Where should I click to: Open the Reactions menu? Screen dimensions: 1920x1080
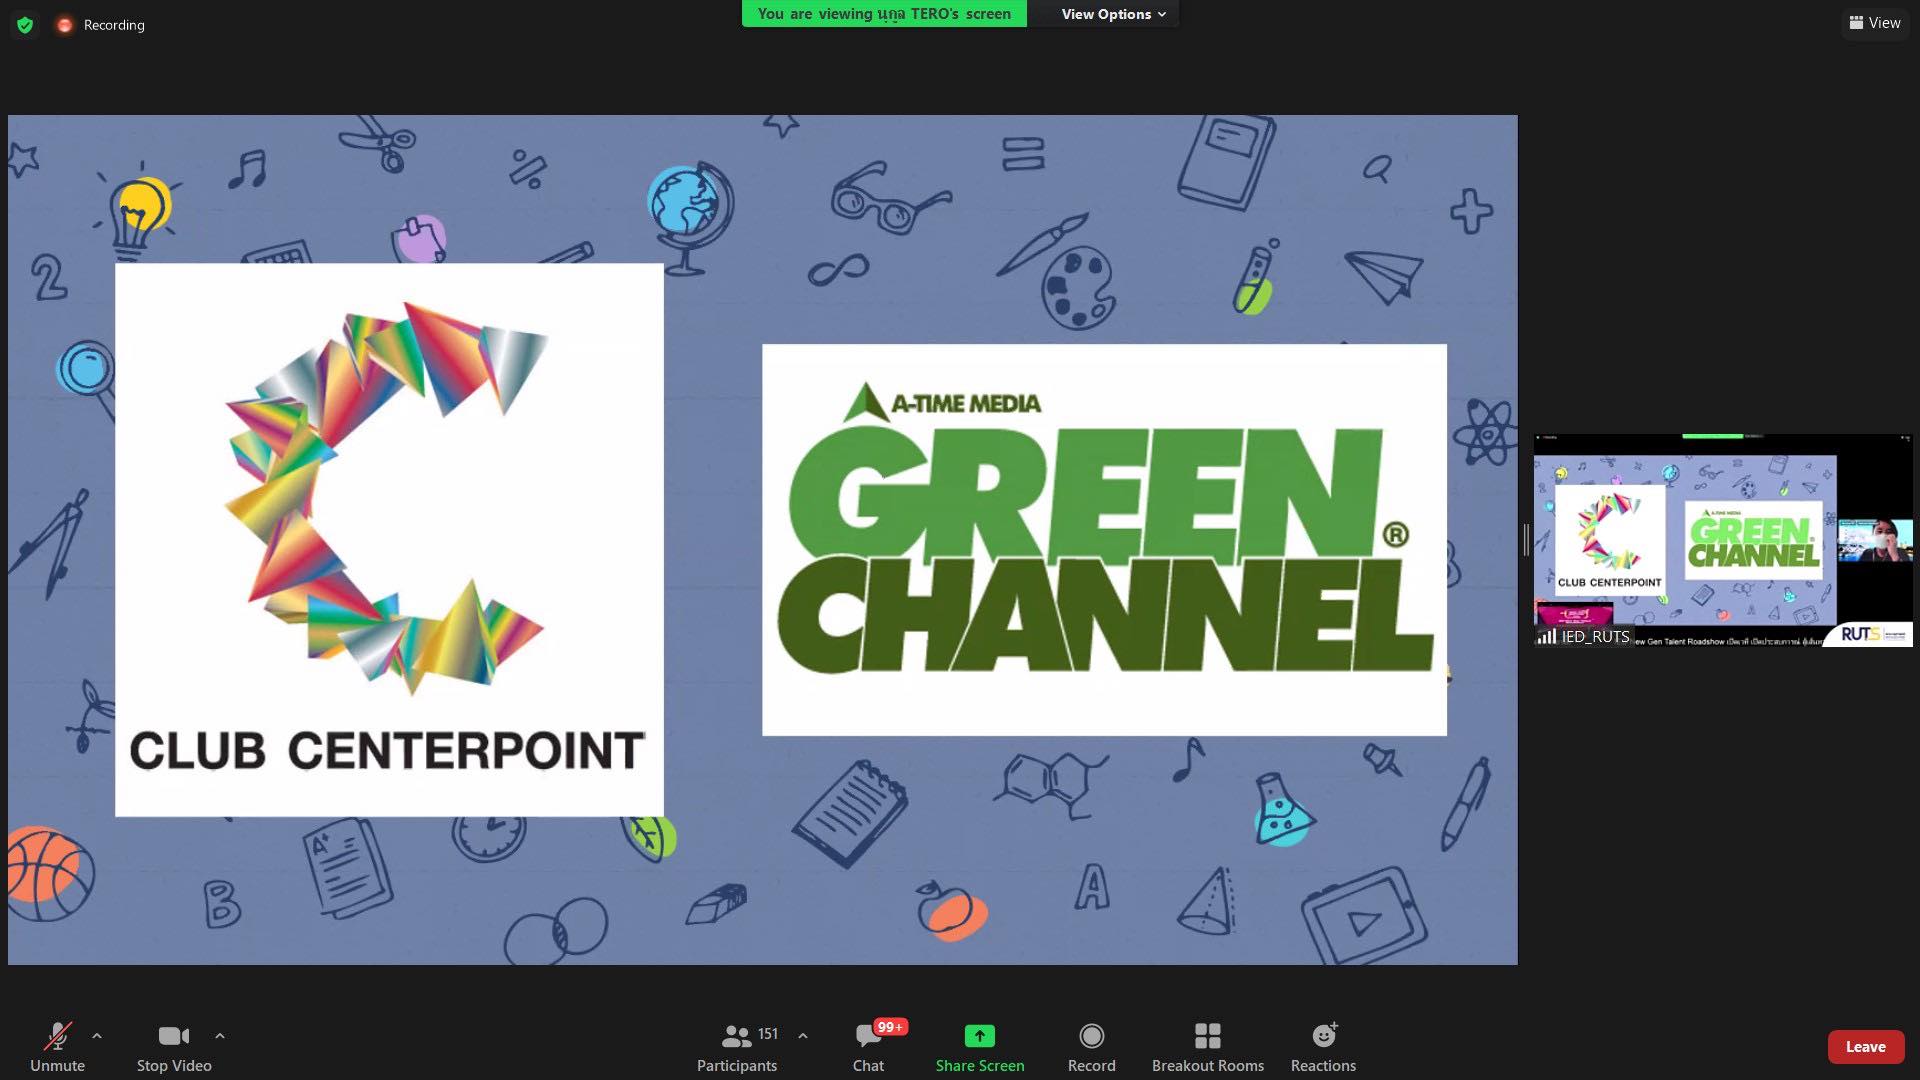(1323, 1047)
